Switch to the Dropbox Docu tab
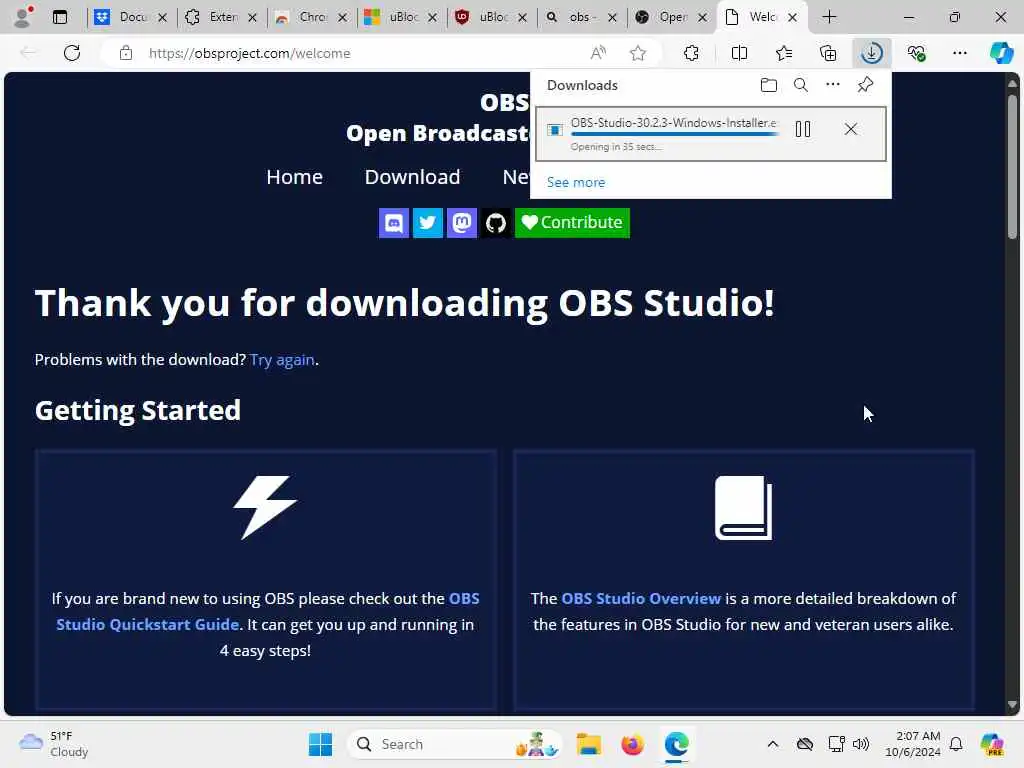1024x768 pixels. (131, 17)
